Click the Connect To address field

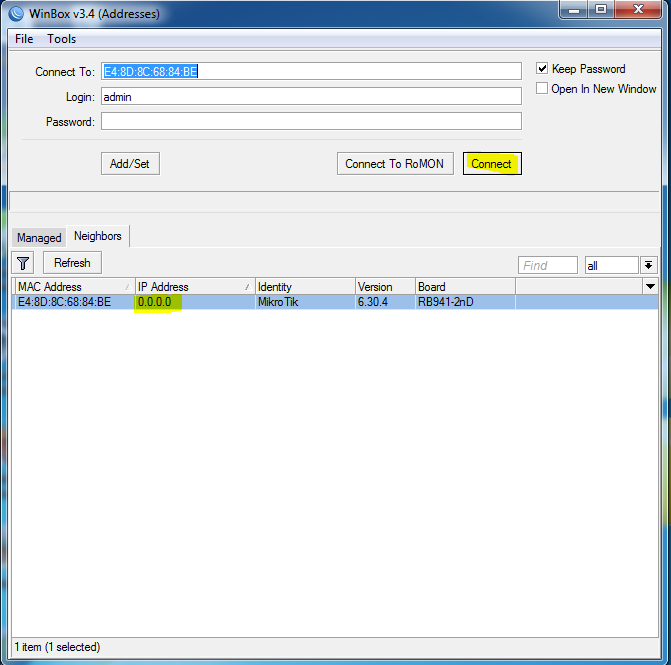pos(311,71)
